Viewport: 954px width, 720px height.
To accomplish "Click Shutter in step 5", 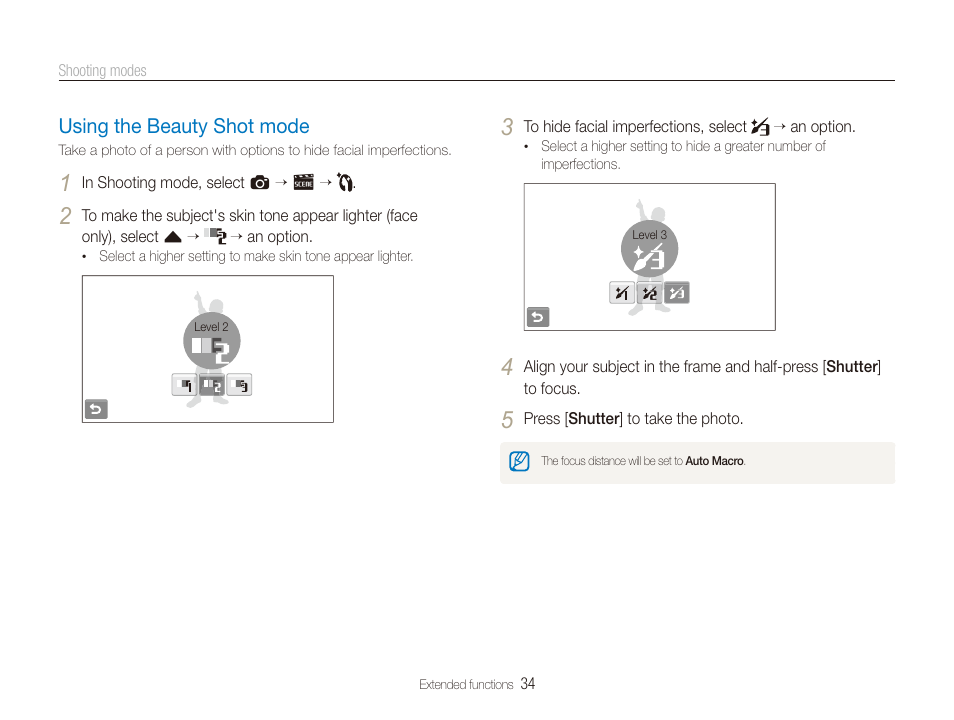I will click(x=594, y=419).
